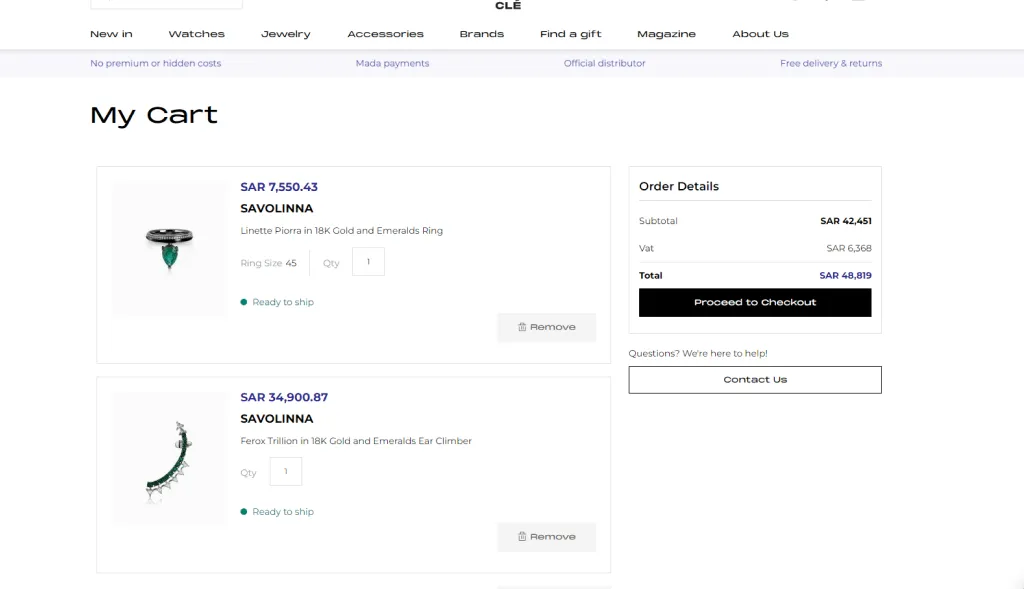Open Linette Piorra ring product title link
The height and width of the screenshot is (589, 1024).
[341, 231]
